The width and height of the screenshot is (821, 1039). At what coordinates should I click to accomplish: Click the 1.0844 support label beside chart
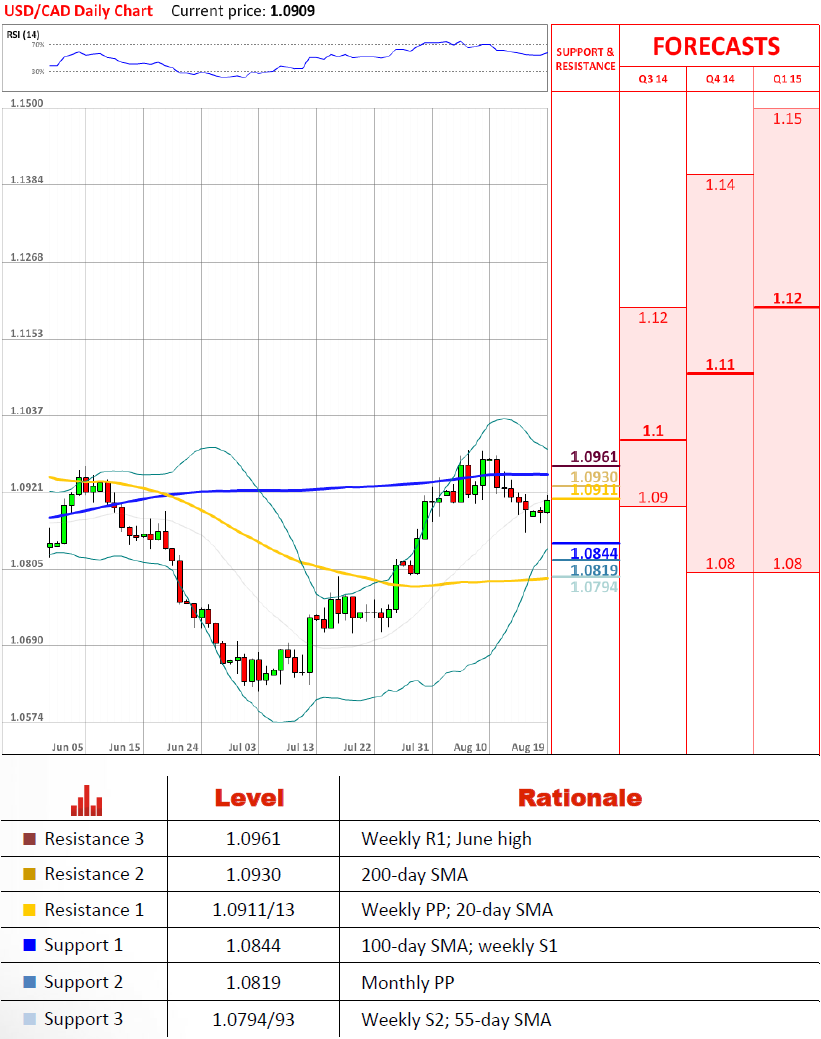pyautogui.click(x=594, y=553)
